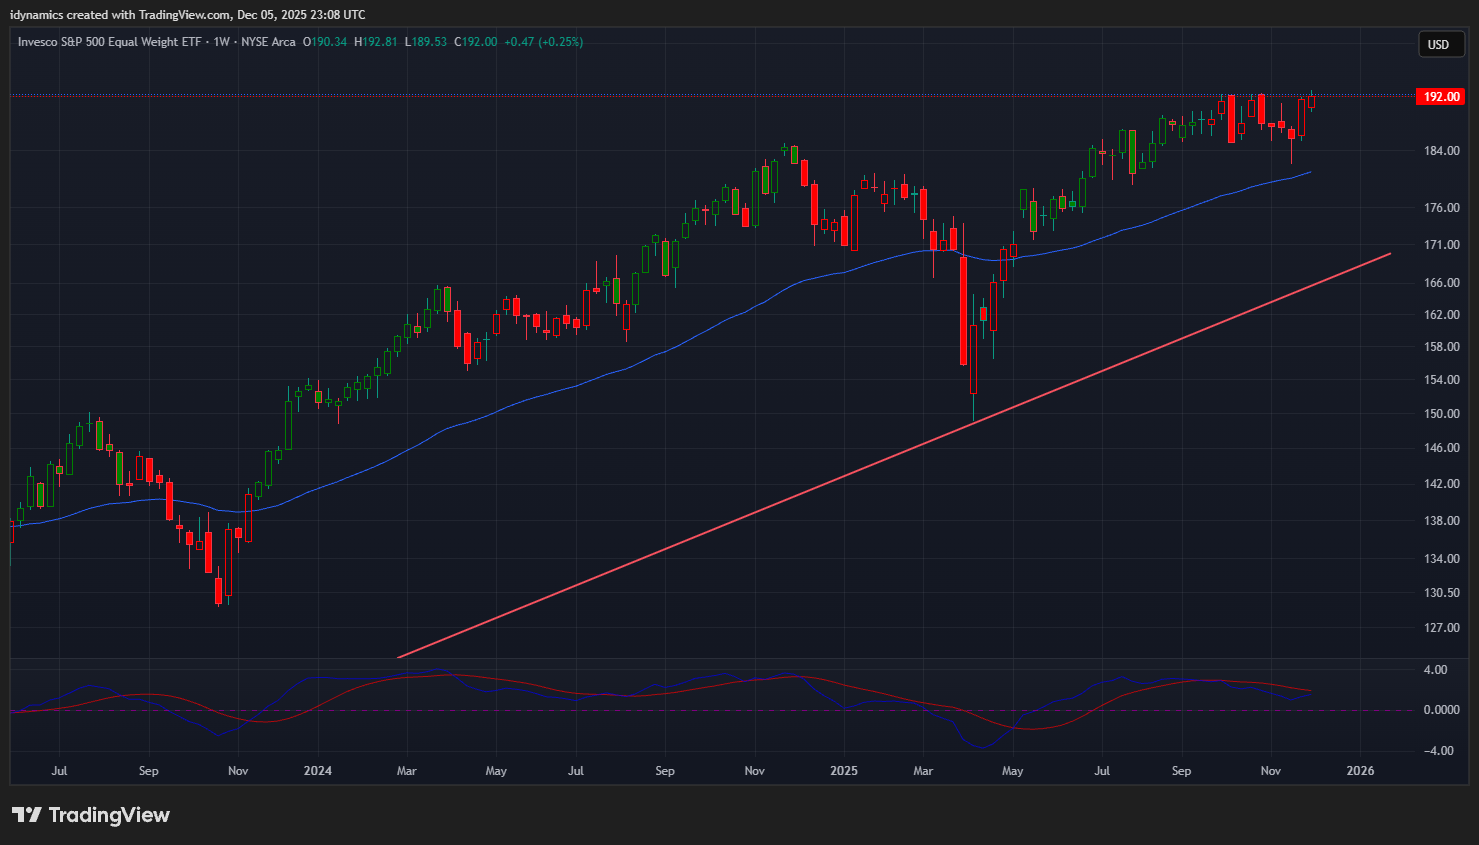Image resolution: width=1479 pixels, height=845 pixels.
Task: Click the idynamics TradingView.com attribution text
Action: pos(187,15)
